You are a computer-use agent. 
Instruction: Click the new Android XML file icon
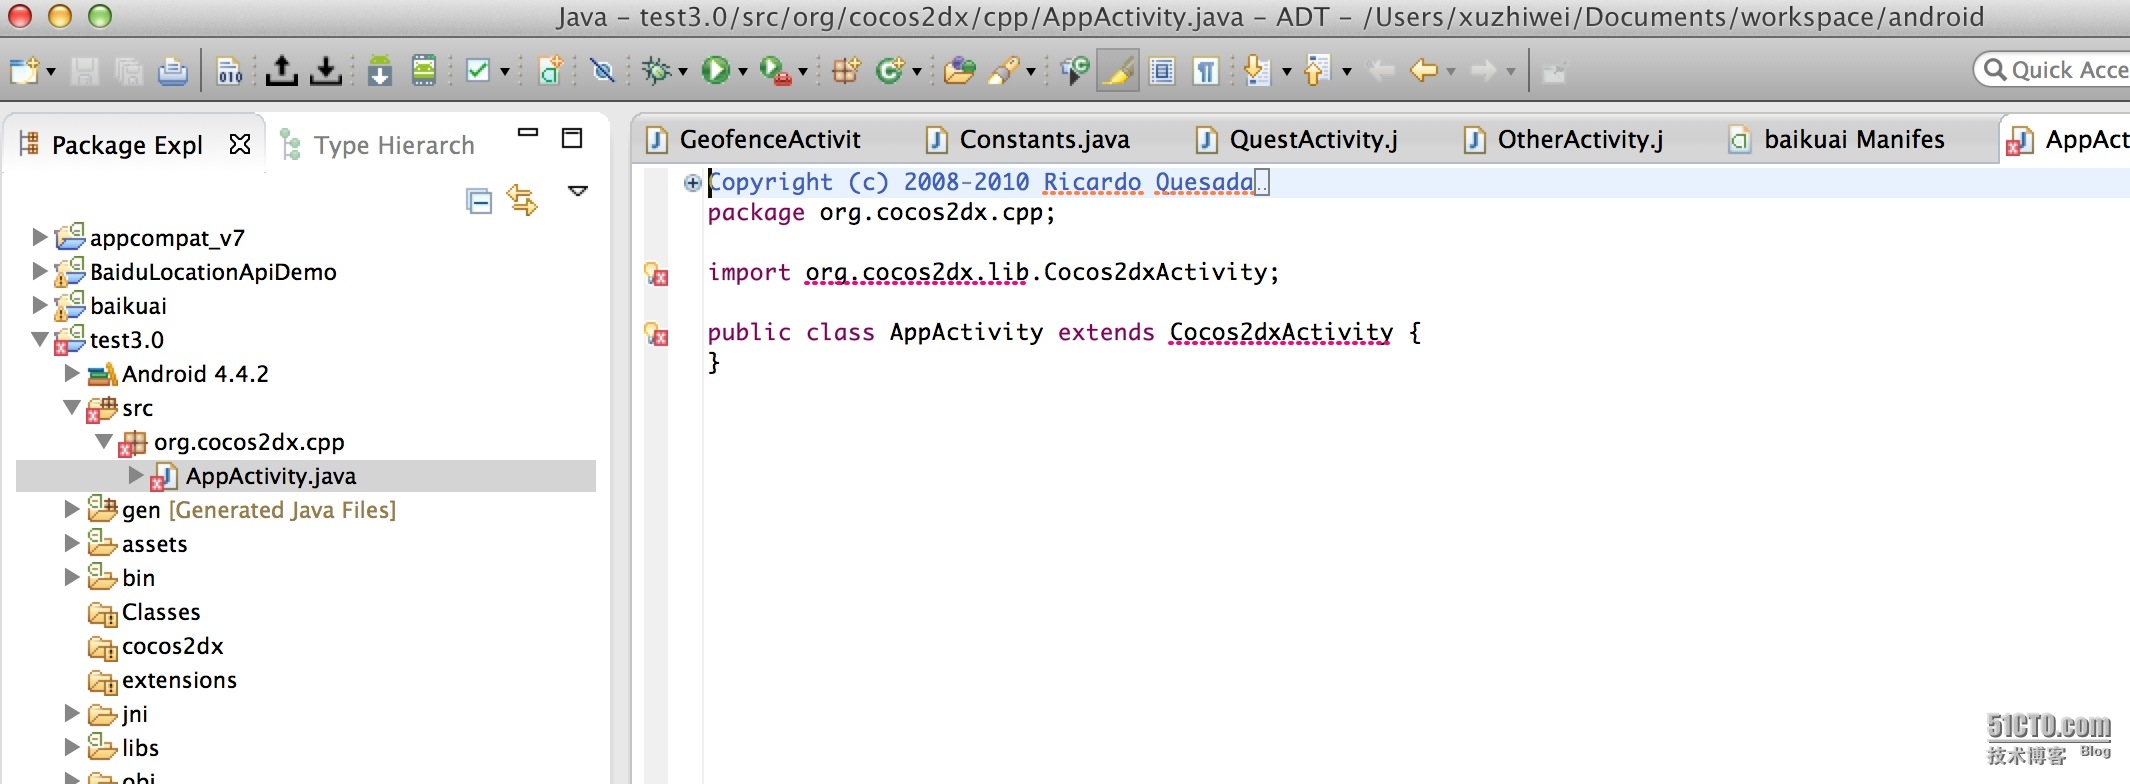[550, 71]
